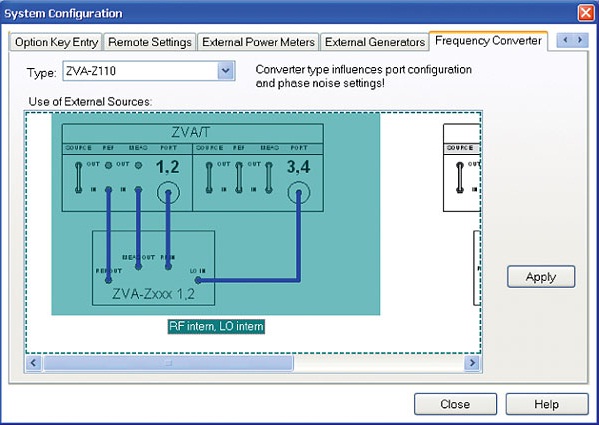This screenshot has width=599, height=425.
Task: Click the tab scroll right arrow
Action: tap(580, 40)
